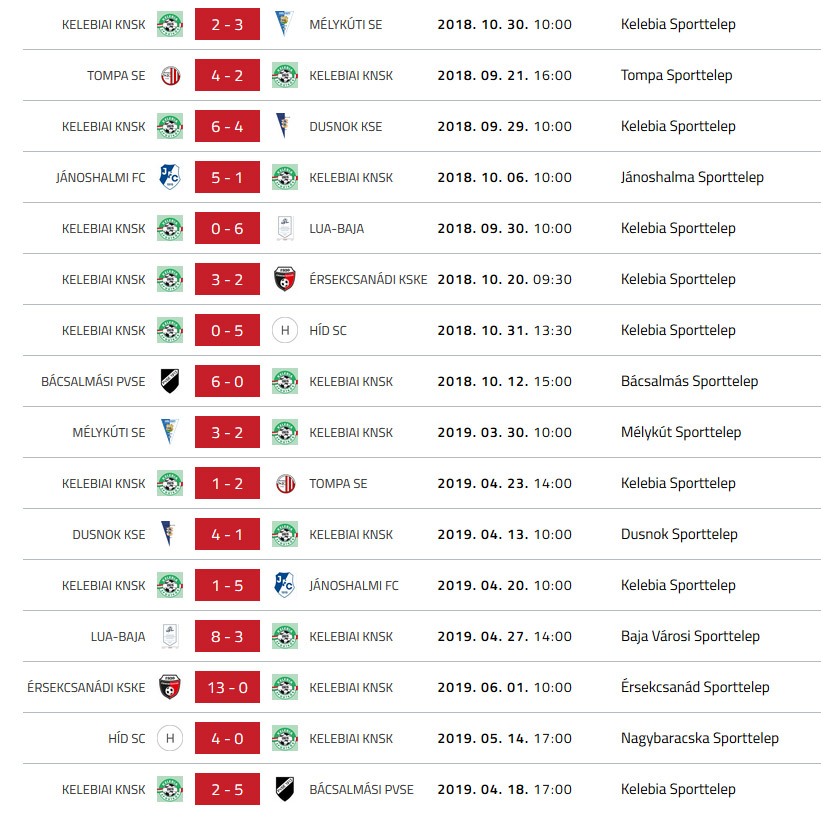
Task: Click the Bácsalmási PVSE black shield beside the 6 - 0 score
Action: click(x=170, y=381)
